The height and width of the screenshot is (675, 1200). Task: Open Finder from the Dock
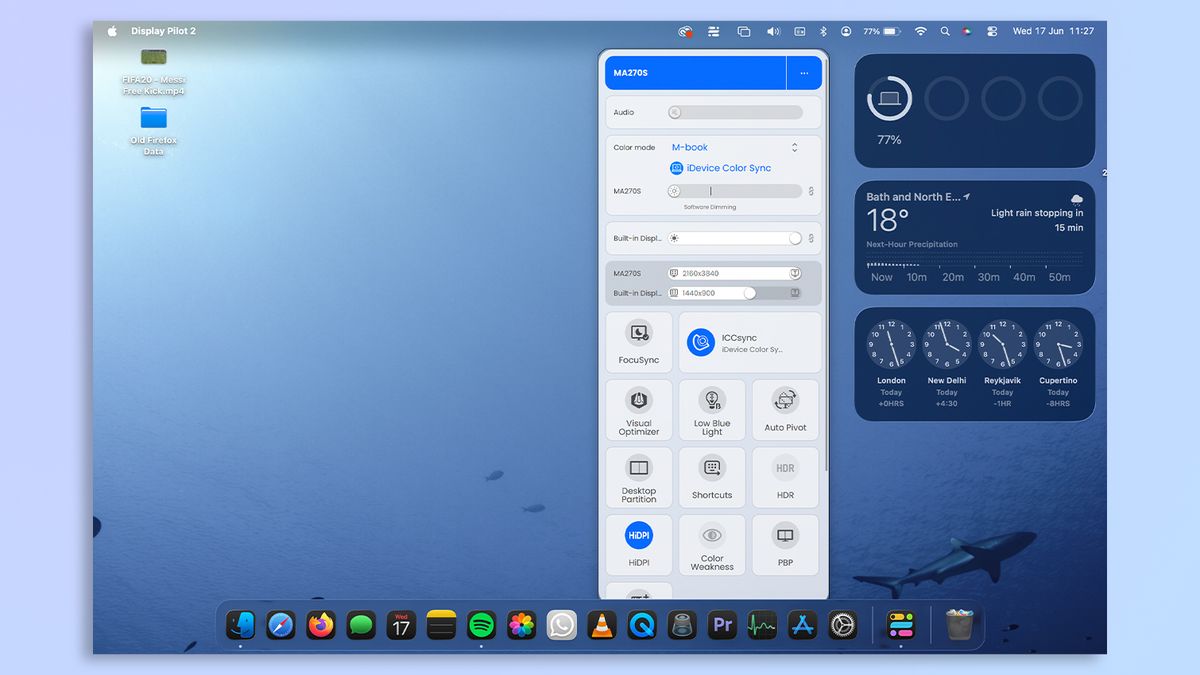pos(240,625)
